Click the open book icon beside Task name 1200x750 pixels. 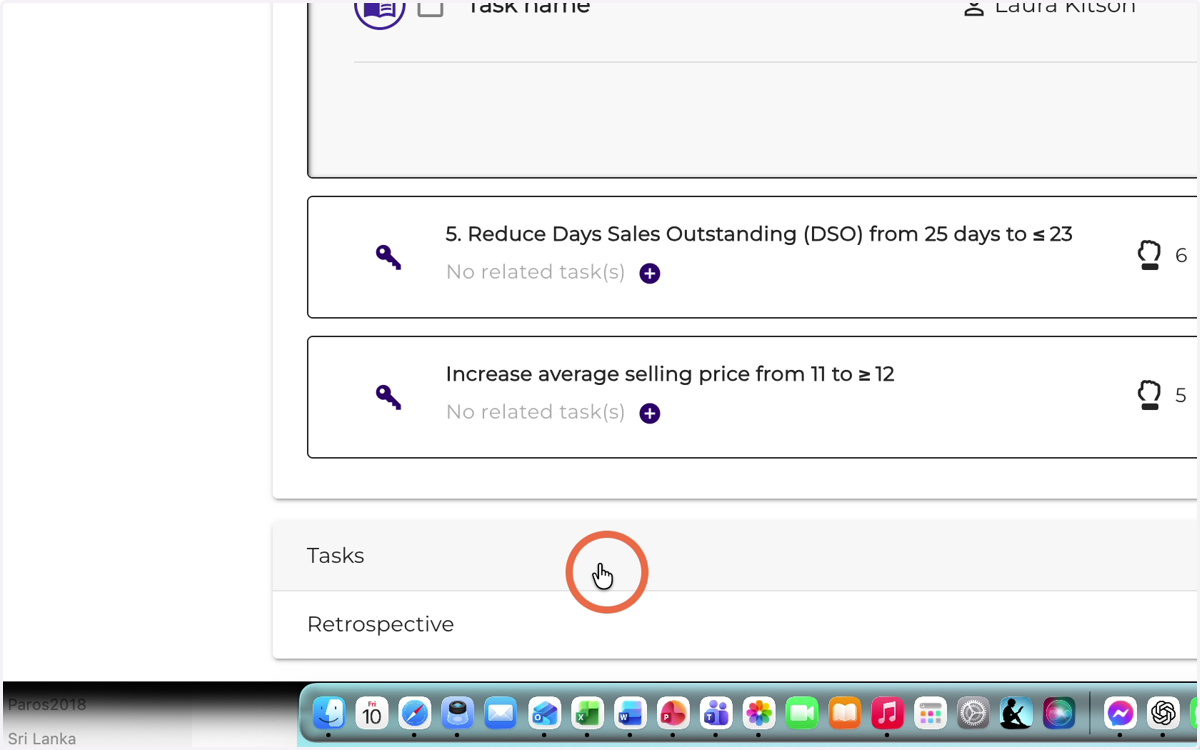[x=380, y=10]
